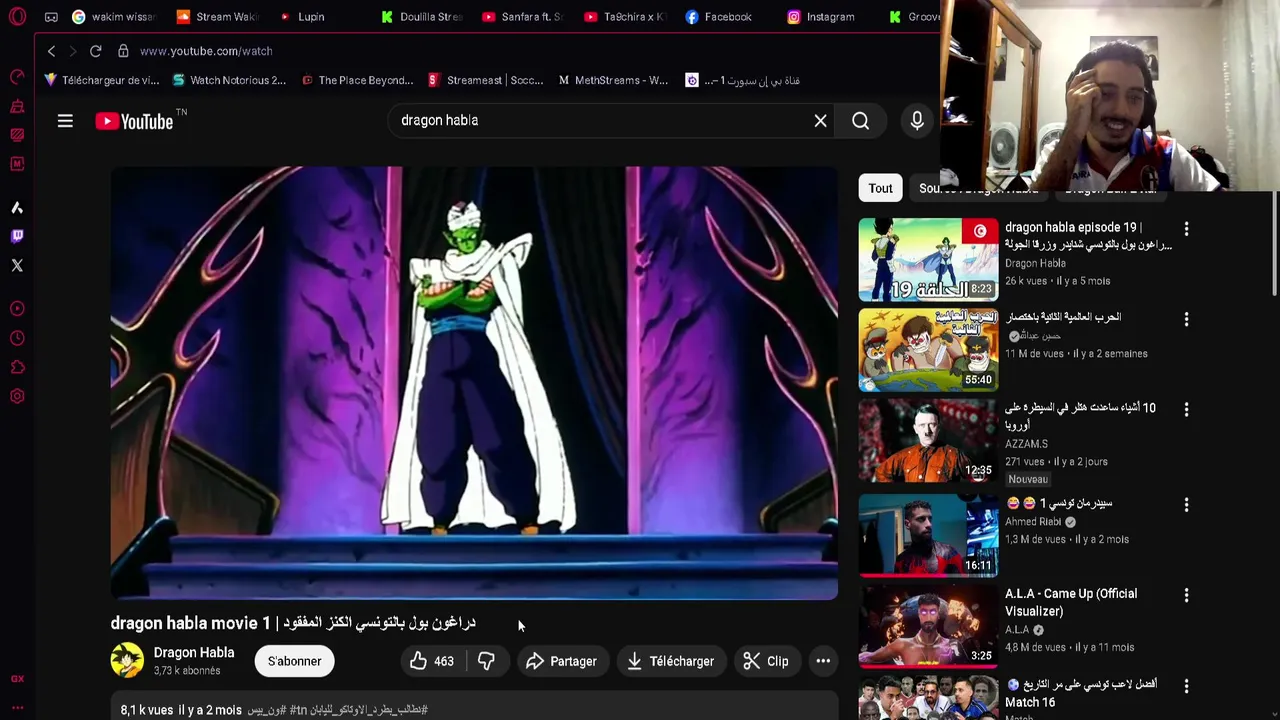Switch to the Lupin tab
The width and height of the screenshot is (1280, 720).
(302, 17)
